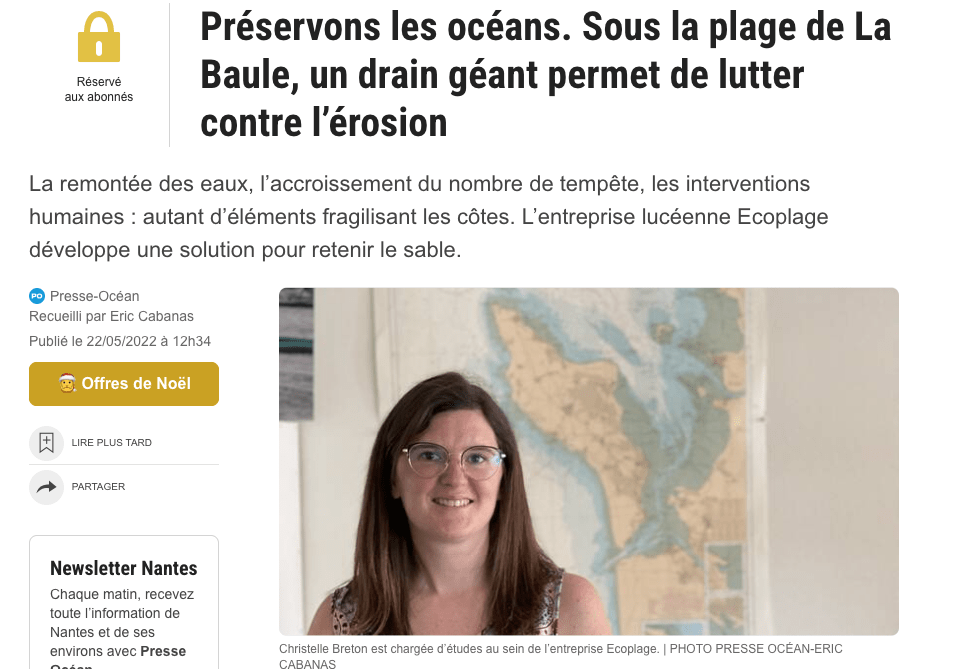Click the Santa emoji on the Offres de Noël button
The width and height of the screenshot is (974, 669).
click(67, 384)
